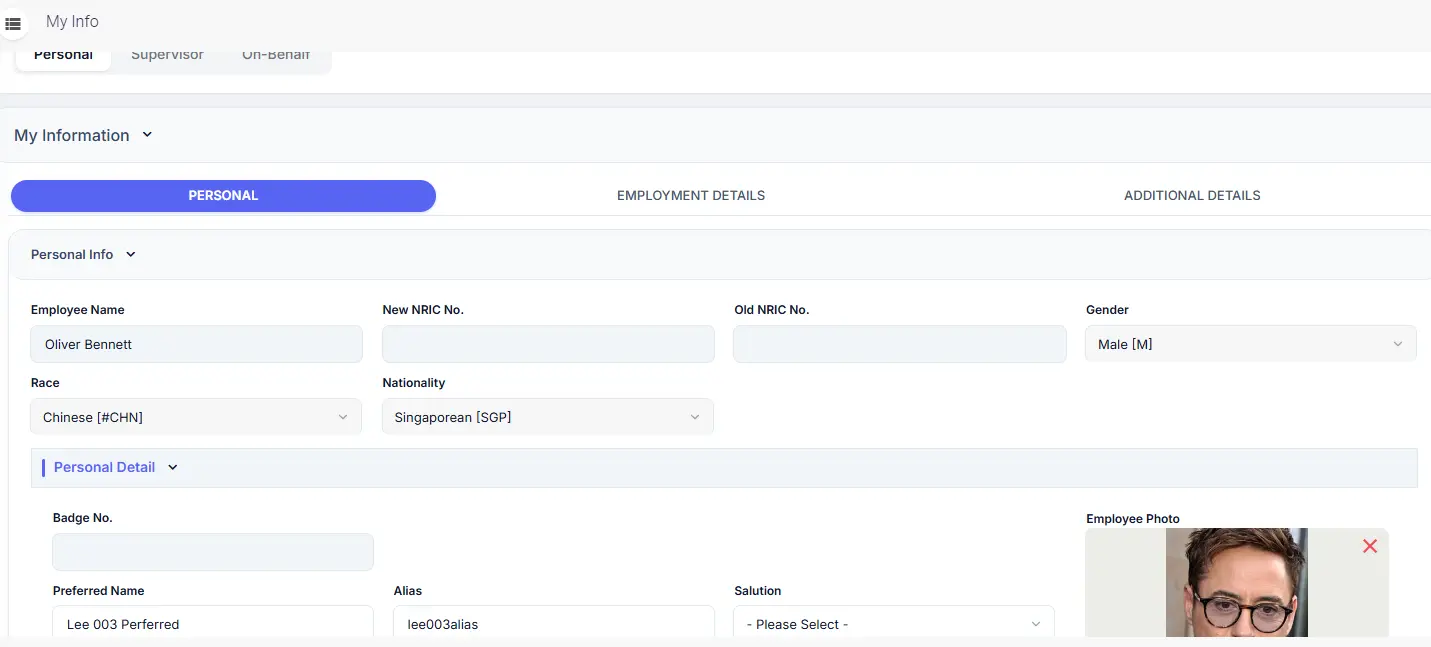
Task: Click the Personal Info heading text
Action: coord(72,254)
